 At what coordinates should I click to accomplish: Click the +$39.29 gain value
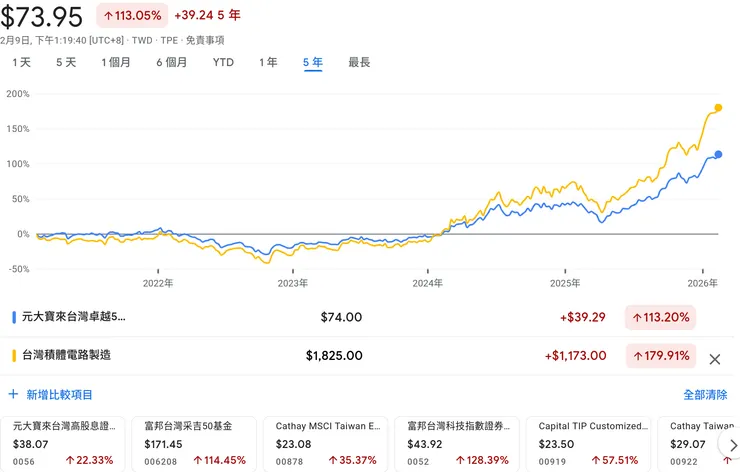[x=583, y=317]
